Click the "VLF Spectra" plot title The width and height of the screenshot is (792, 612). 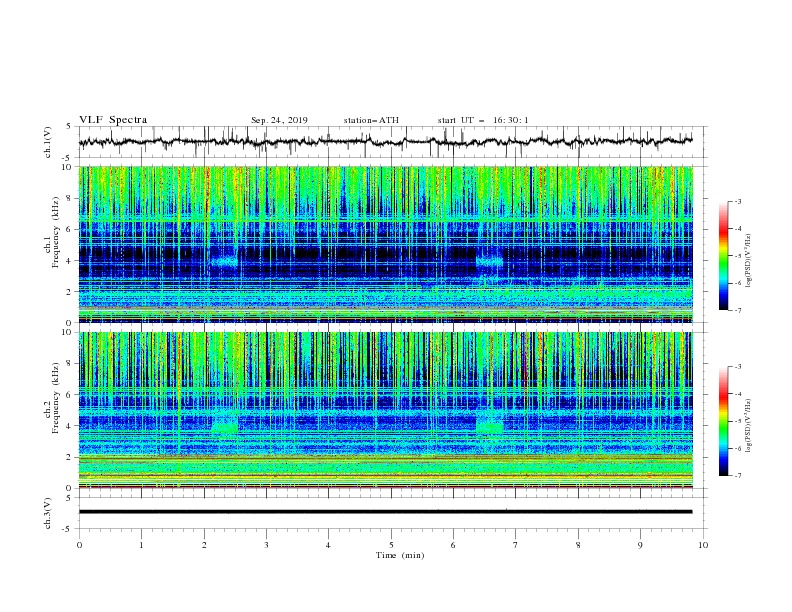pyautogui.click(x=113, y=120)
